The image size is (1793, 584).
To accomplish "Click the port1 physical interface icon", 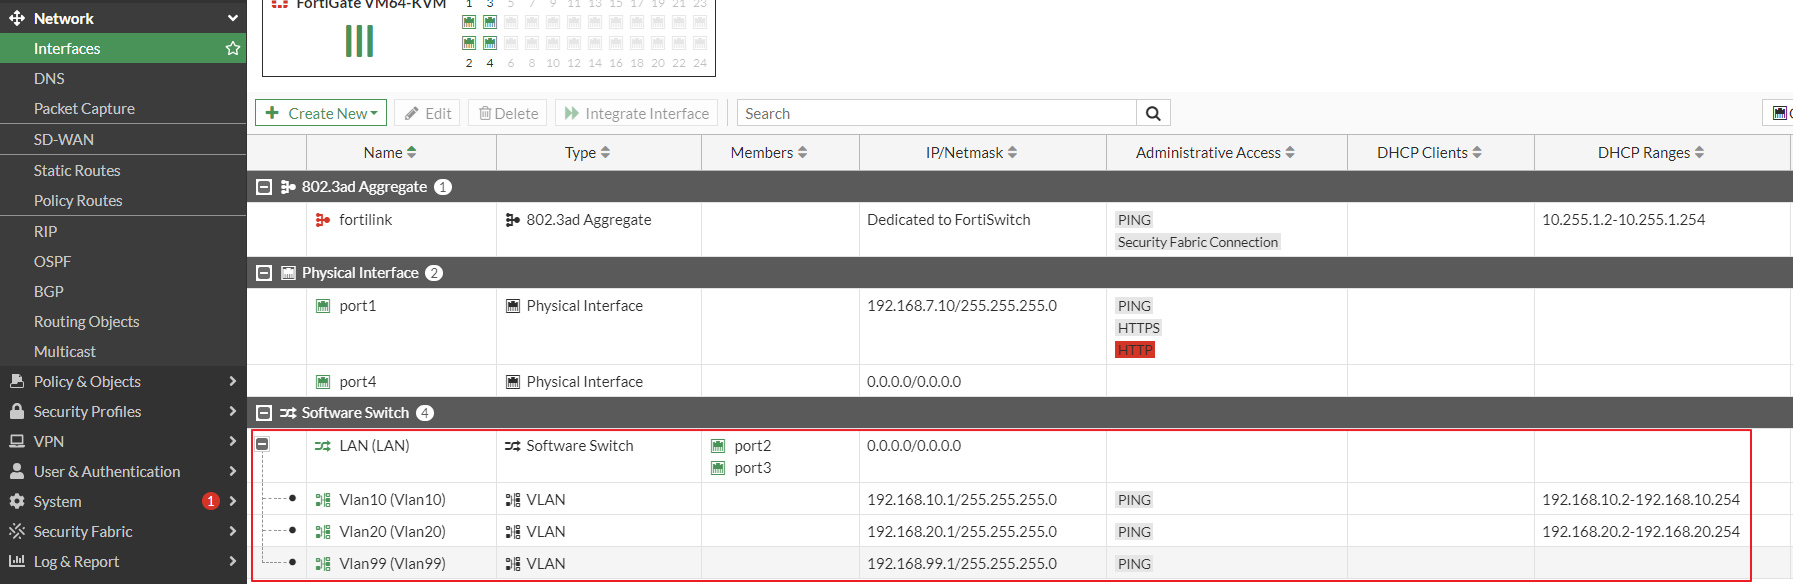I will click(x=323, y=306).
